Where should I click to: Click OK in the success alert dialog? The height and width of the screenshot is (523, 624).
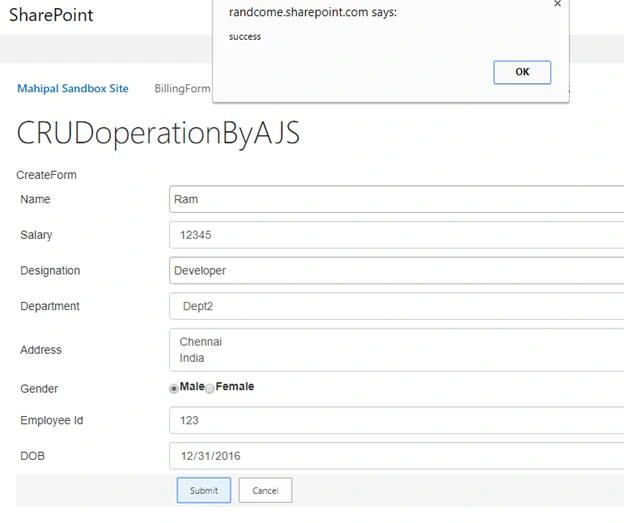pos(522,72)
